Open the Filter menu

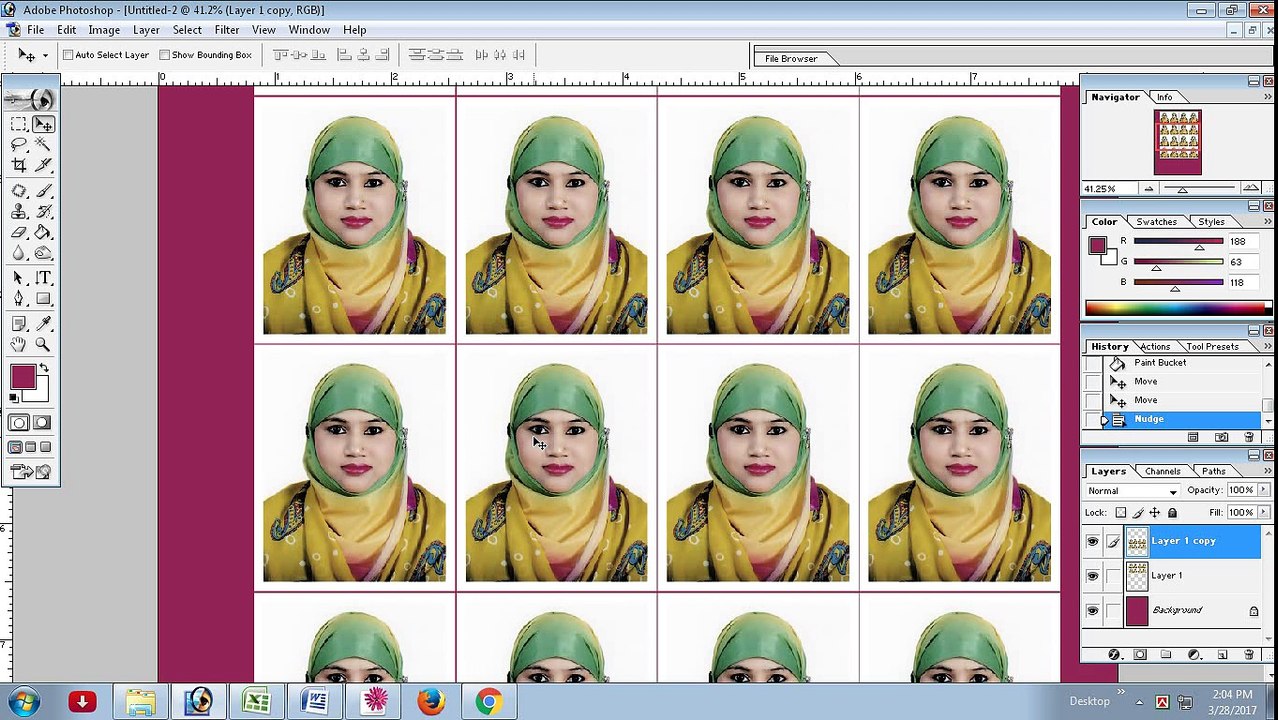[x=227, y=30]
